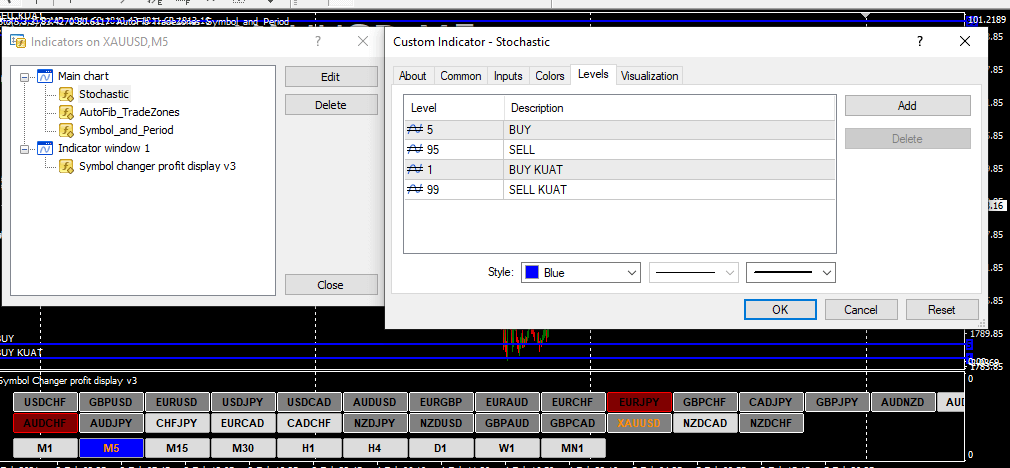Click Edit in Indicators dialog
The height and width of the screenshot is (468, 1010).
pos(330,77)
